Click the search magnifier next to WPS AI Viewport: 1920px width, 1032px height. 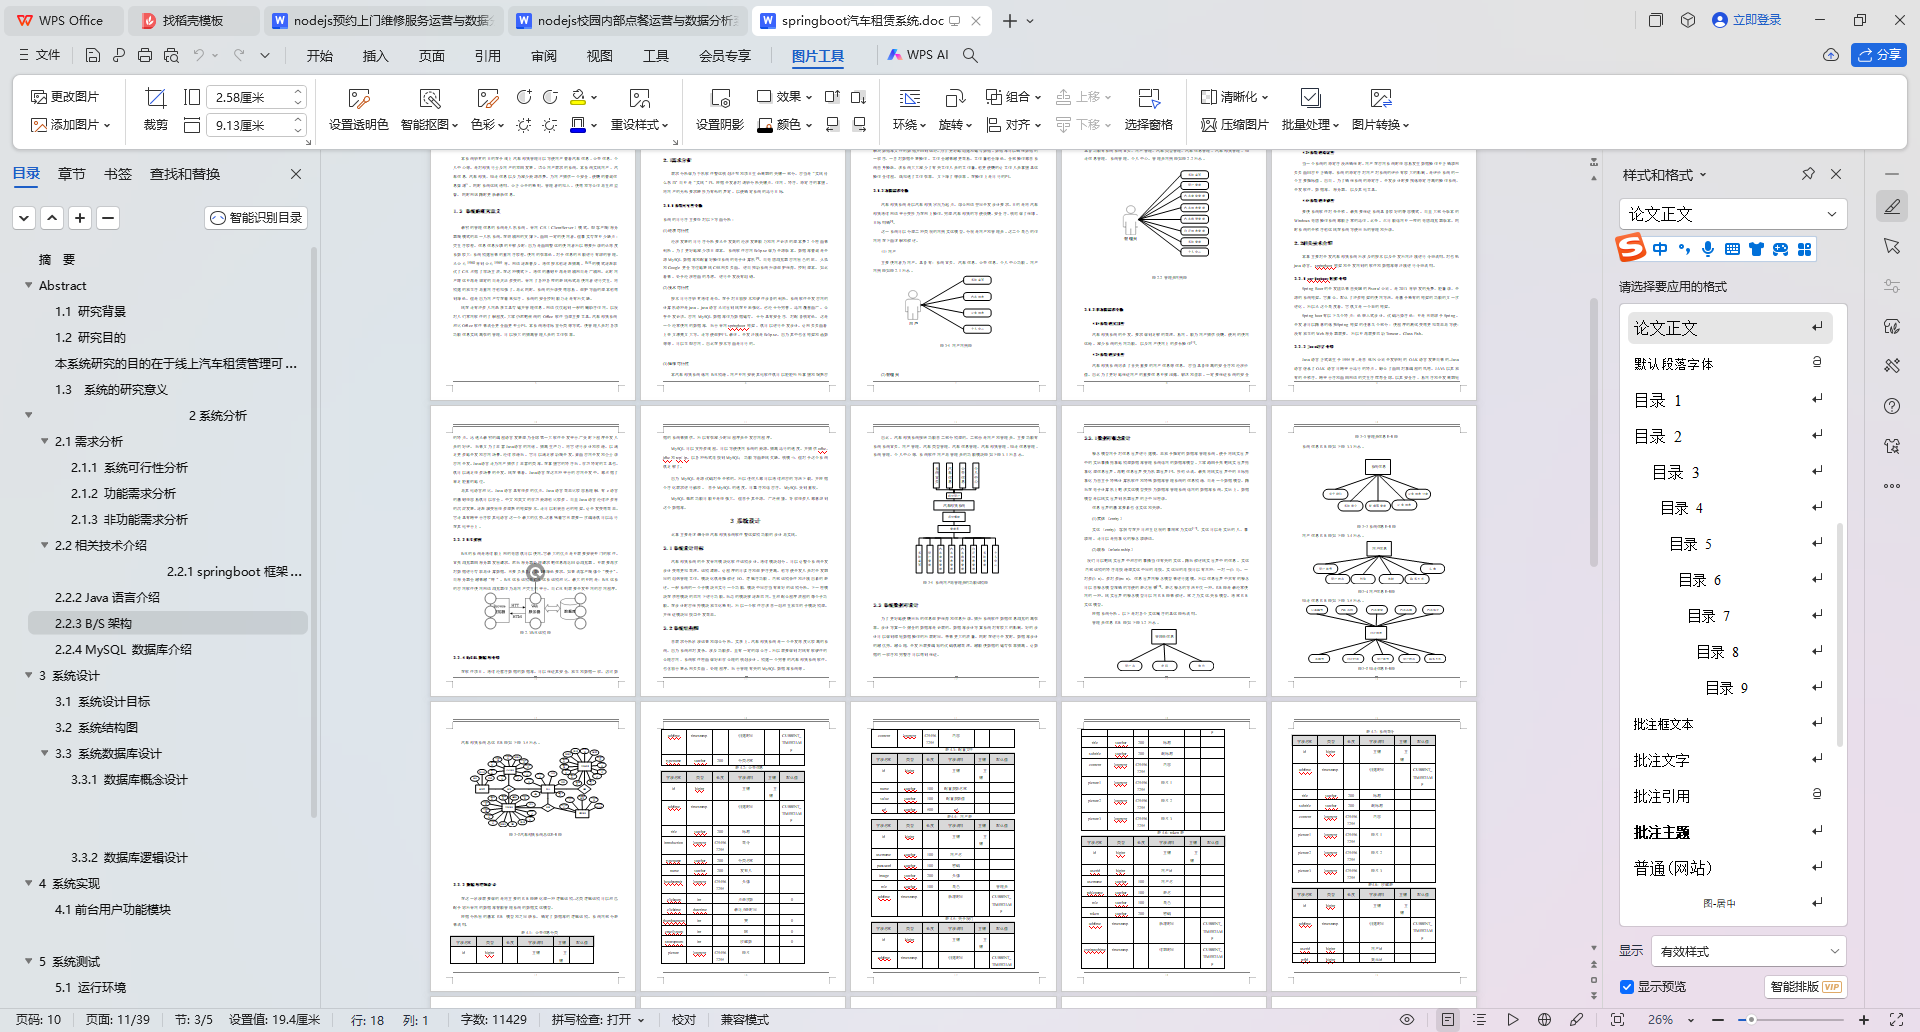tap(970, 55)
